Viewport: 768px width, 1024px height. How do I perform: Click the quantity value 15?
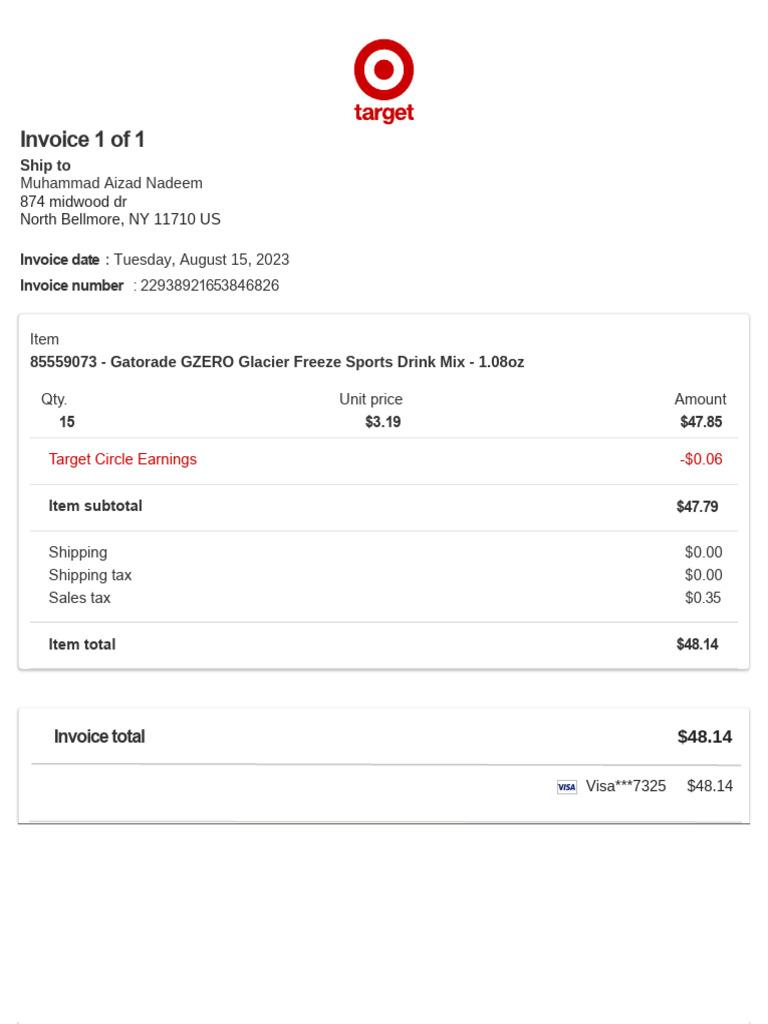click(x=67, y=422)
